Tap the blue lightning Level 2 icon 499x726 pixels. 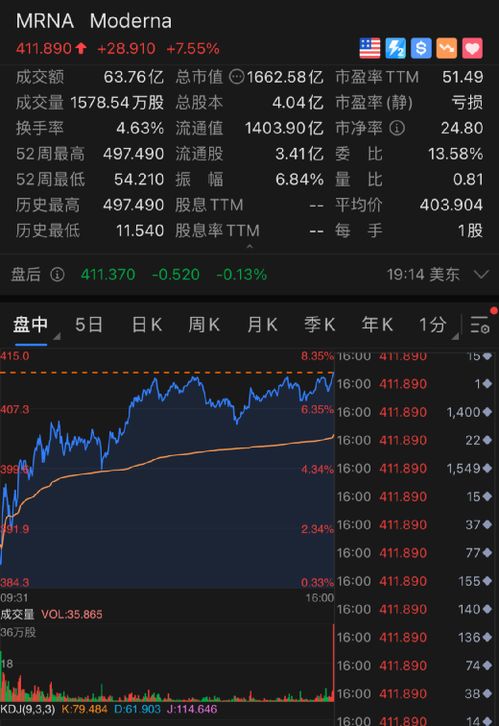point(396,48)
